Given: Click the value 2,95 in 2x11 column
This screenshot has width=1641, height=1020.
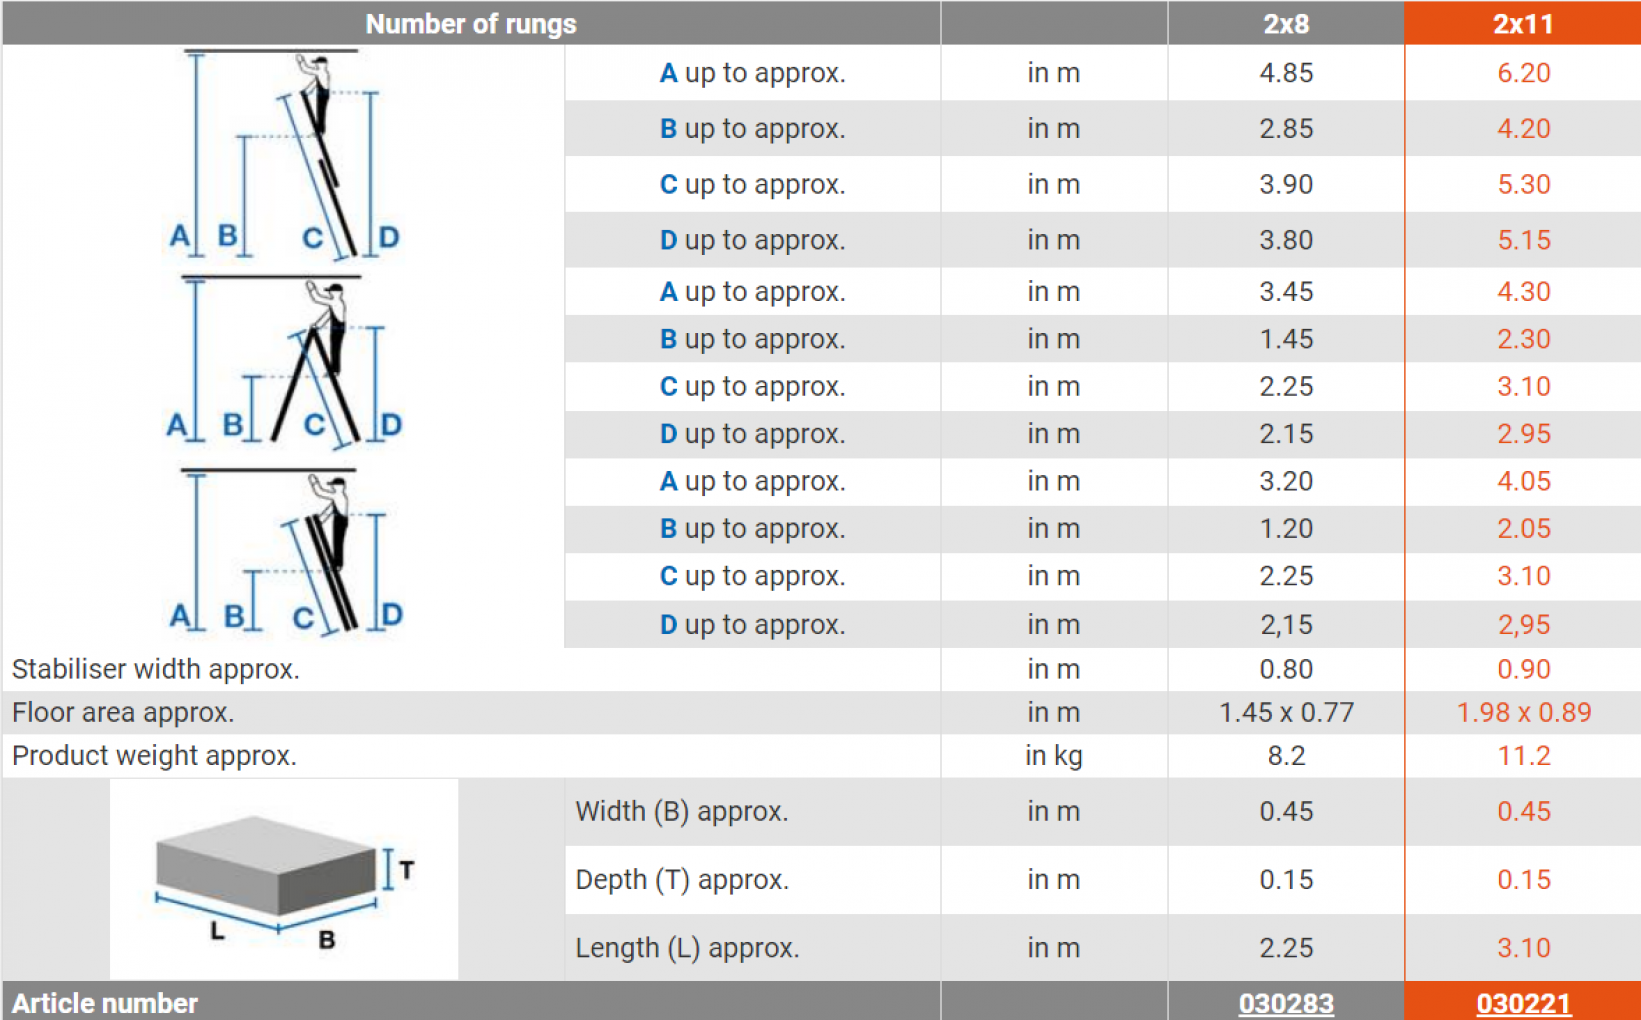Looking at the screenshot, I should click(x=1523, y=625).
